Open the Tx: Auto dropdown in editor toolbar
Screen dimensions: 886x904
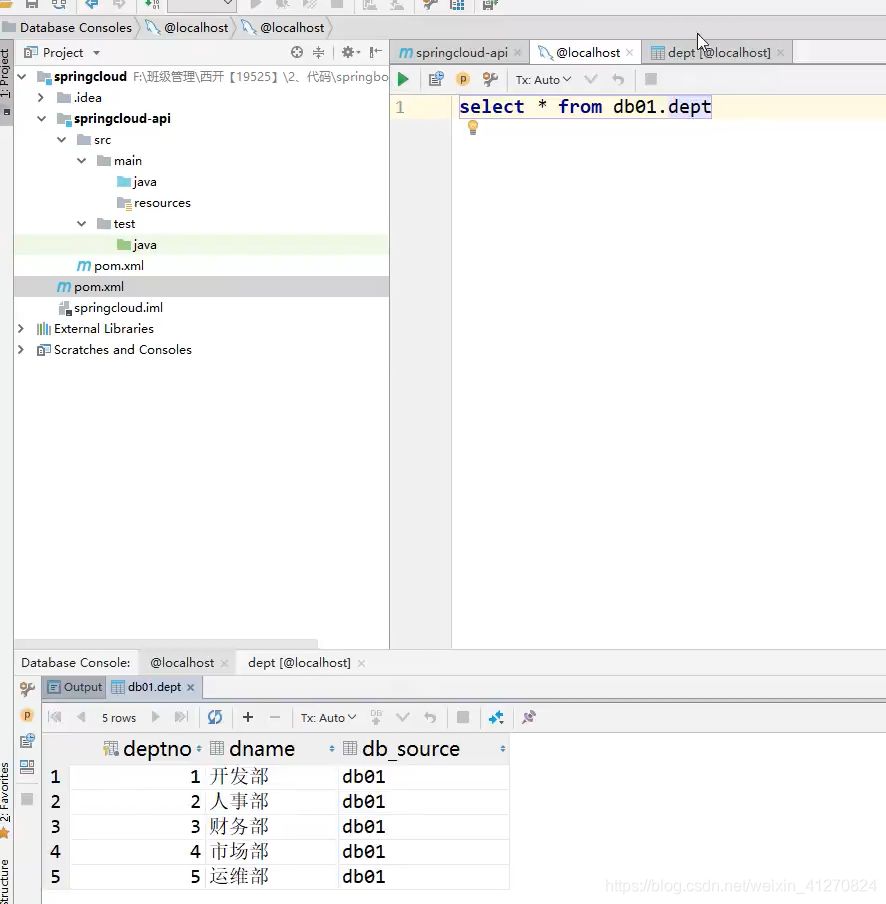point(543,80)
